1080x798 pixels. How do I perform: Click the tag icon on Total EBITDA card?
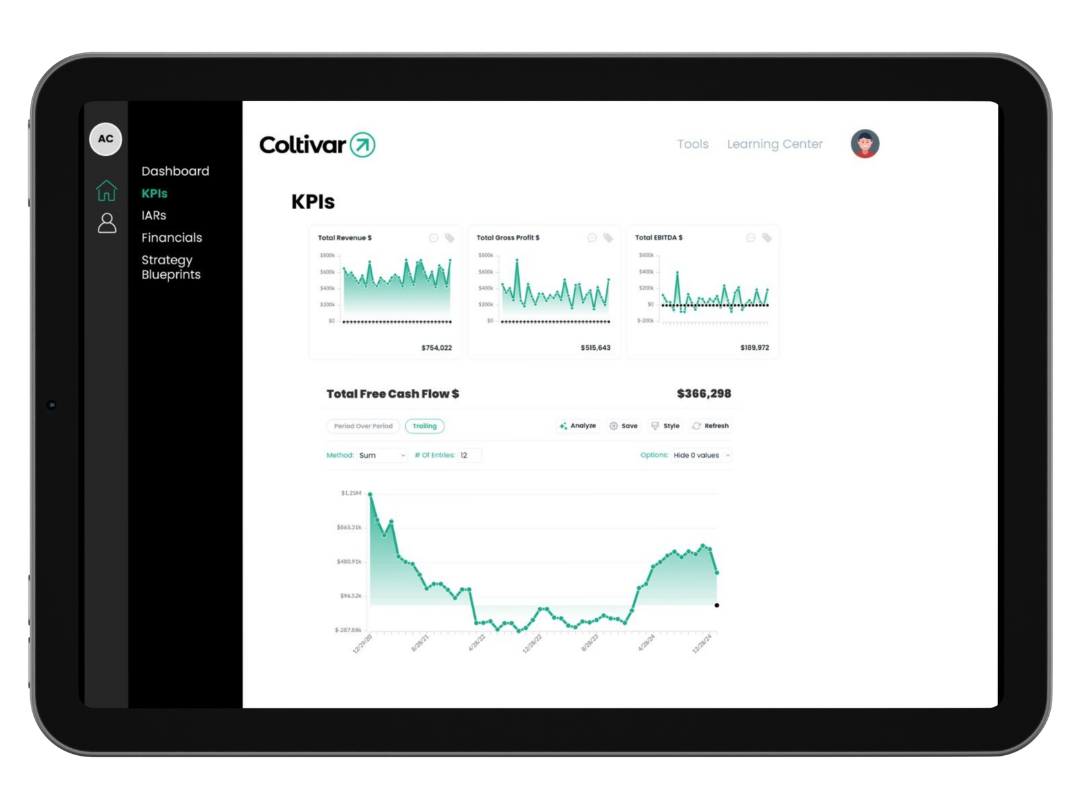coord(767,238)
